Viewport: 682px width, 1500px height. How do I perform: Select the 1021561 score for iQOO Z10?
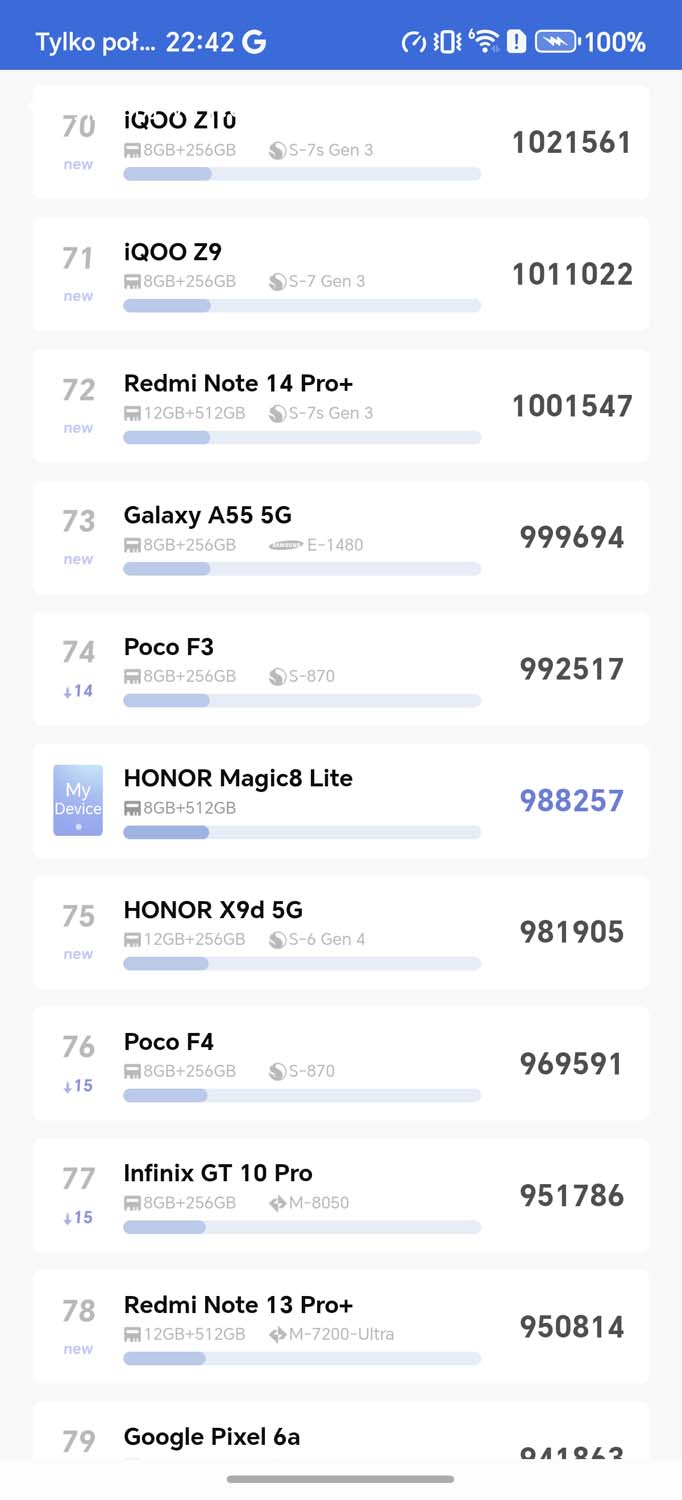tap(571, 143)
